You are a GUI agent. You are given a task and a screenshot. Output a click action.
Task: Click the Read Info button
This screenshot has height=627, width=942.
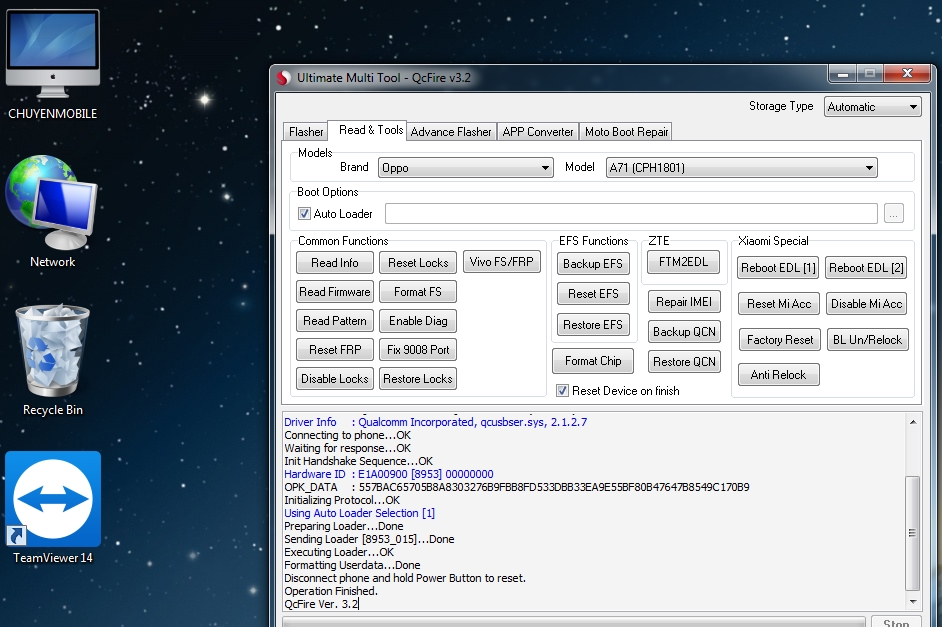click(x=335, y=262)
